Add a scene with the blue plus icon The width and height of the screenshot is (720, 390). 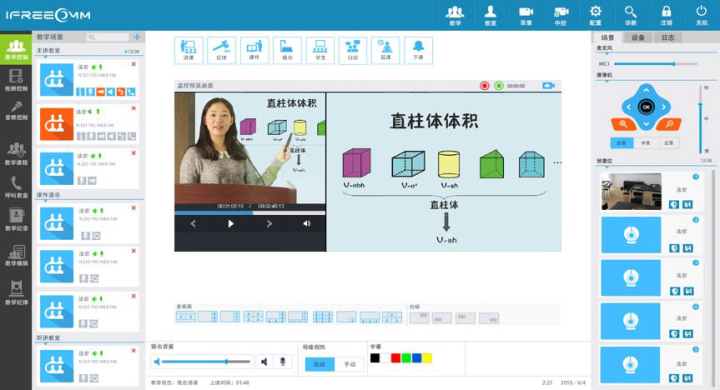(x=137, y=37)
